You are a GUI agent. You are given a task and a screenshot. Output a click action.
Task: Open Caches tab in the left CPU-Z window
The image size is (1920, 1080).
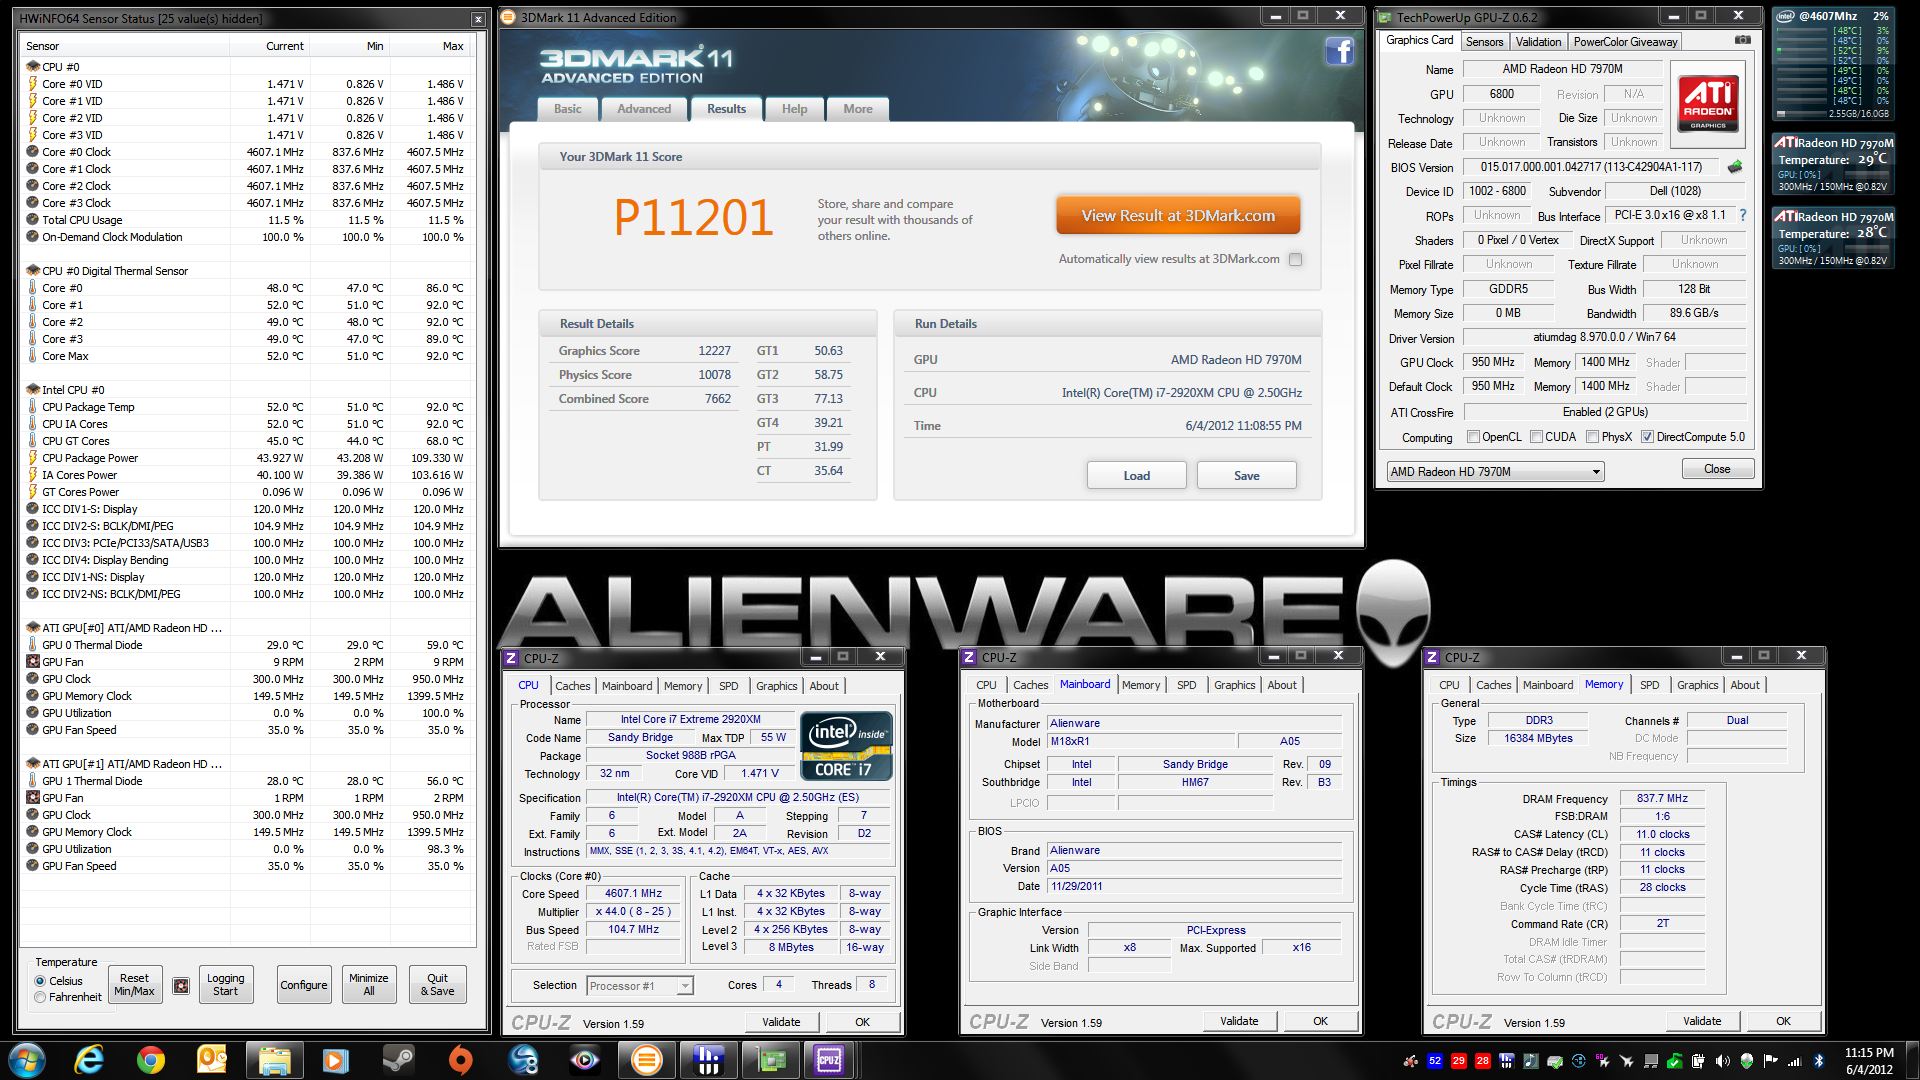[573, 686]
